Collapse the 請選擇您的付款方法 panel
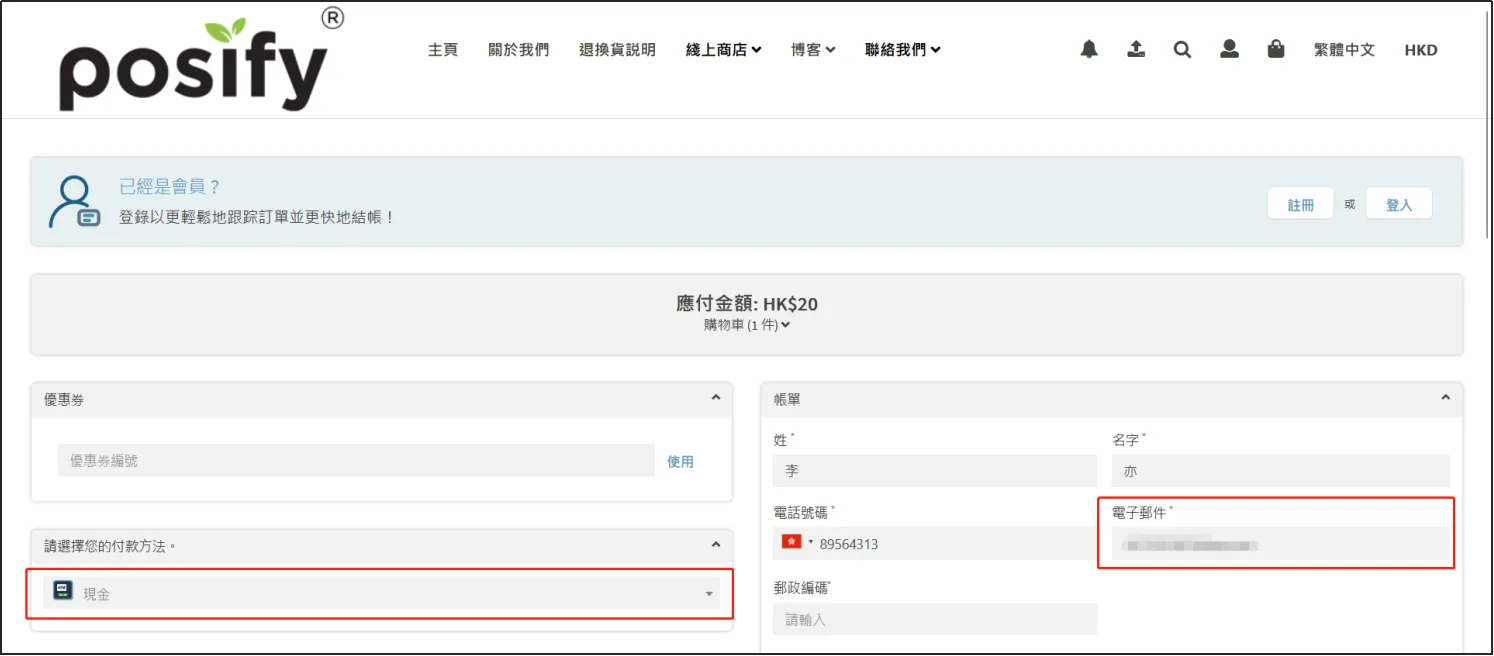 pos(715,545)
